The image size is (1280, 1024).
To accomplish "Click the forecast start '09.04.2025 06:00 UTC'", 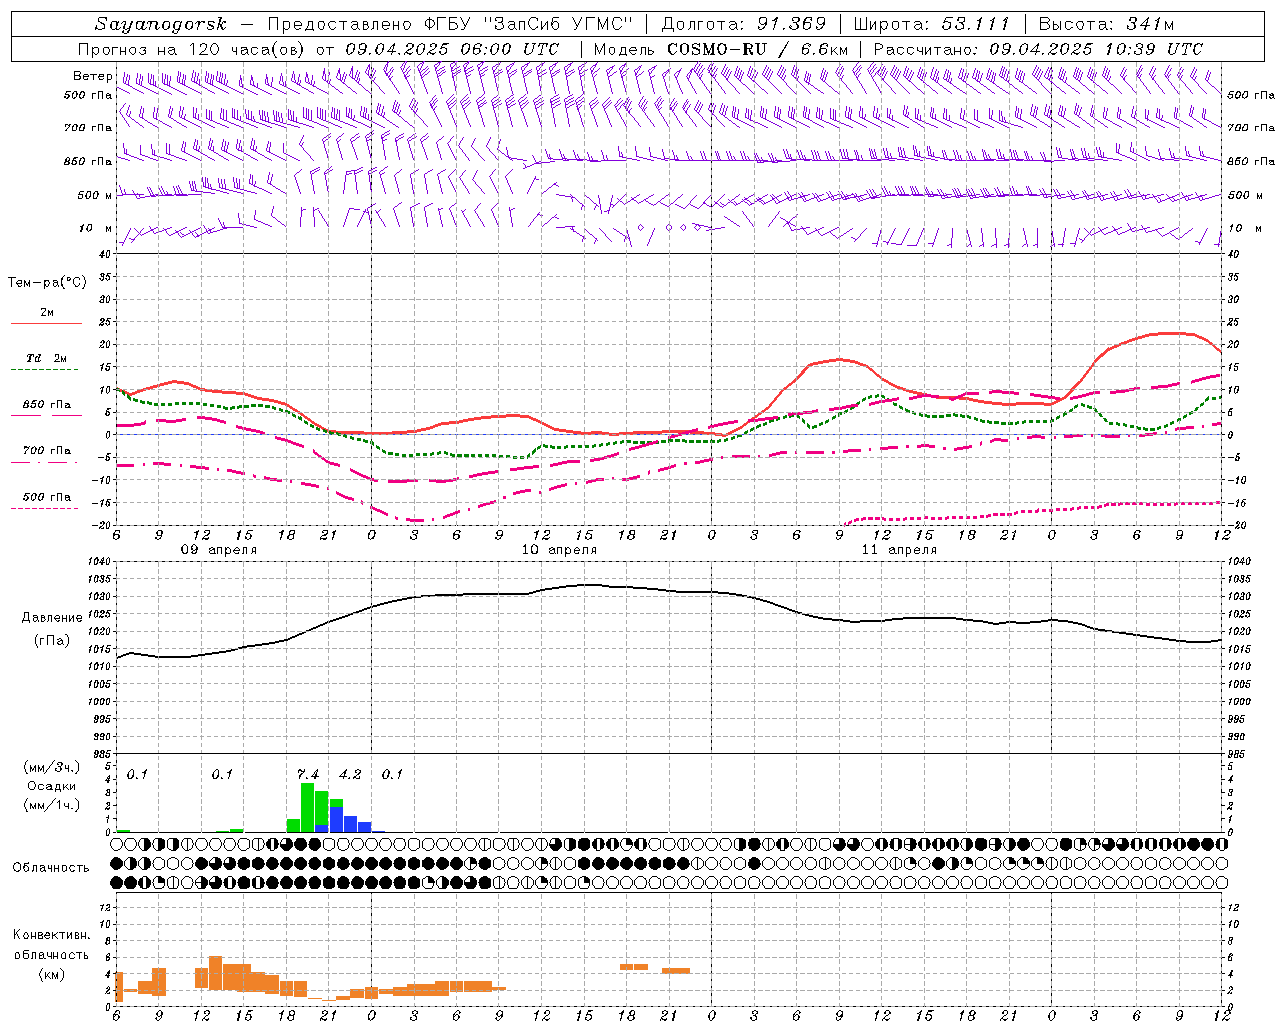I will click(x=452, y=49).
